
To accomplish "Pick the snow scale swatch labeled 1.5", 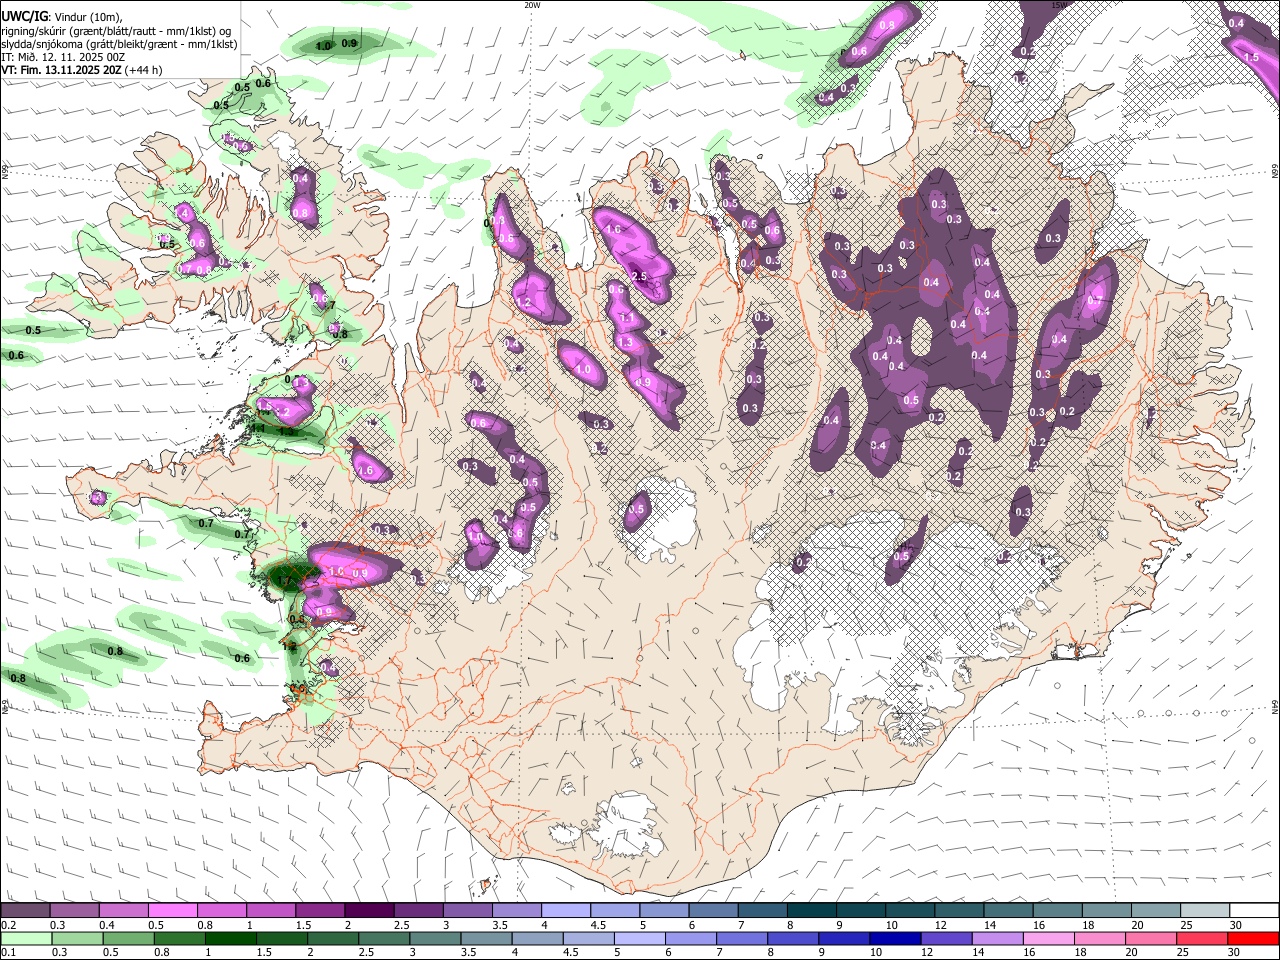I will (x=319, y=910).
